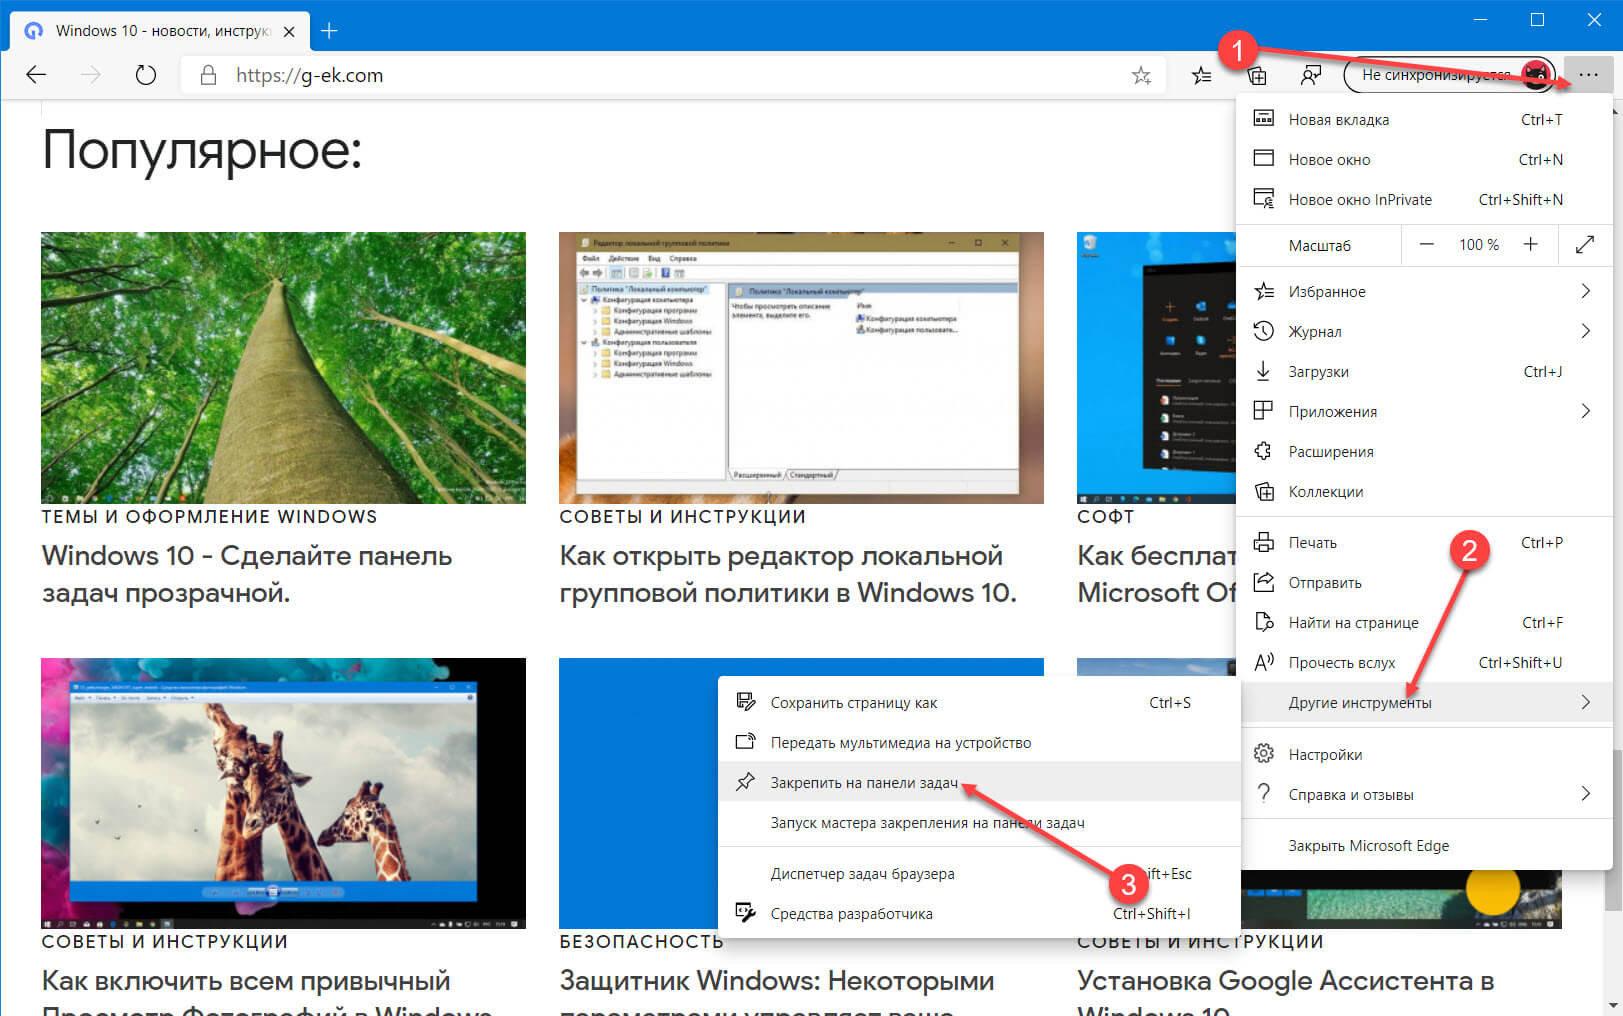Click the read aloud icon
Viewport: 1623px width, 1016px height.
coord(1264,661)
